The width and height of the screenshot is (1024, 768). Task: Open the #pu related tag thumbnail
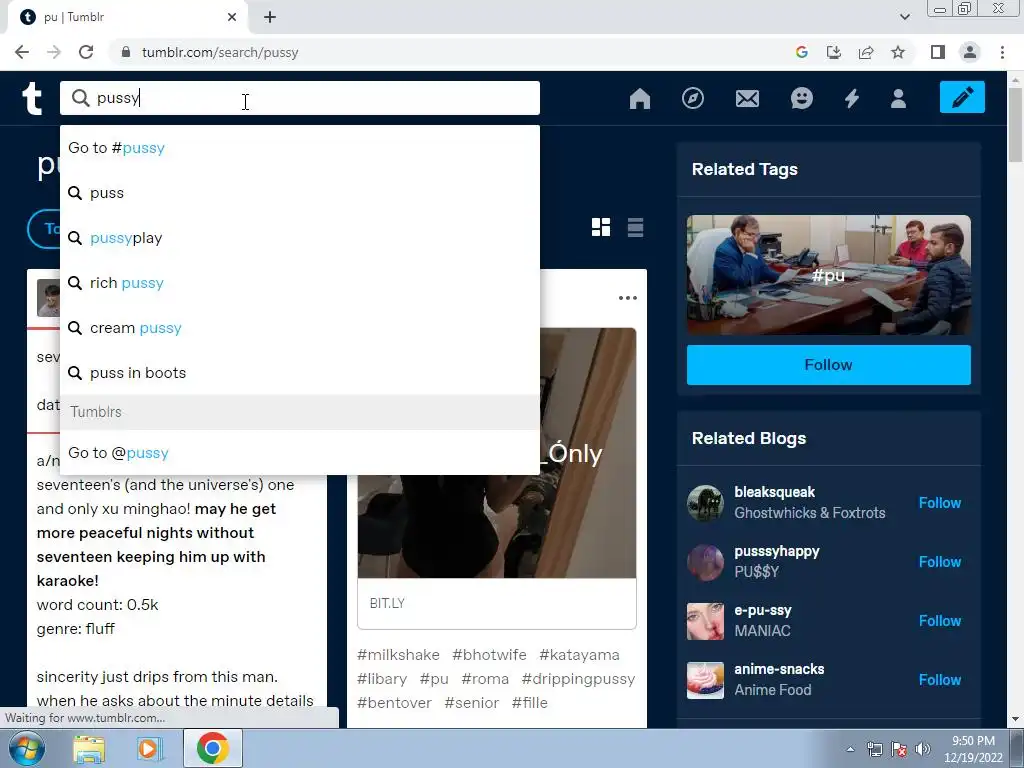pyautogui.click(x=829, y=275)
